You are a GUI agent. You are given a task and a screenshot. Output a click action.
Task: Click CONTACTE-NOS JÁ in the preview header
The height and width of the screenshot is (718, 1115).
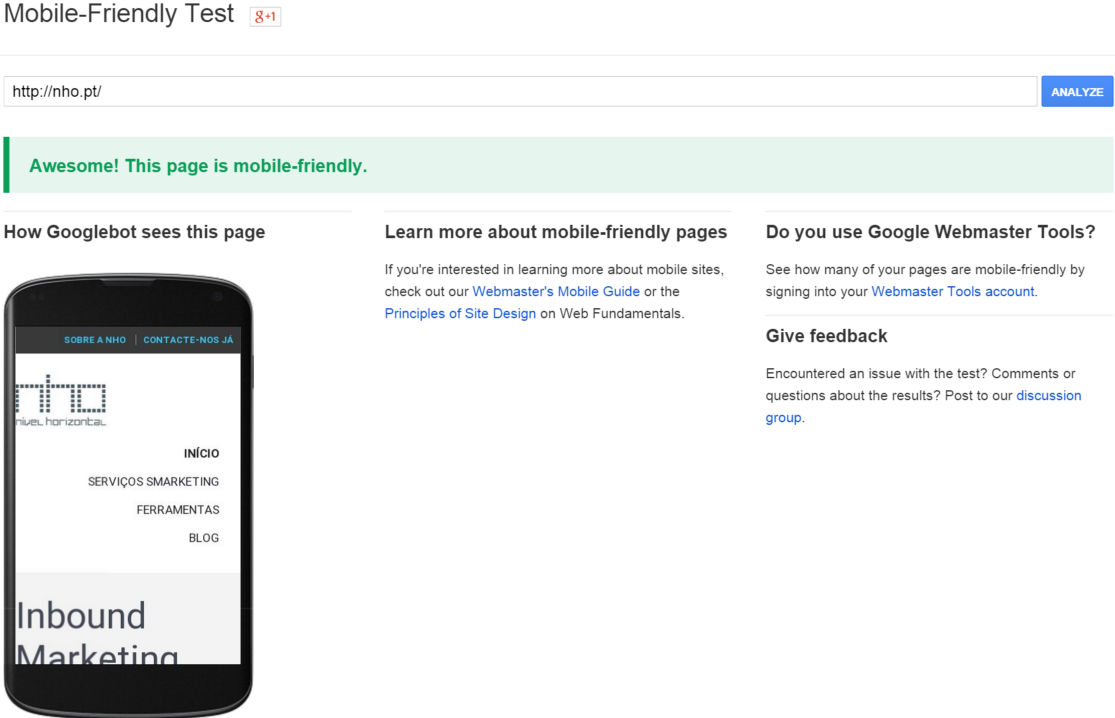tap(188, 340)
